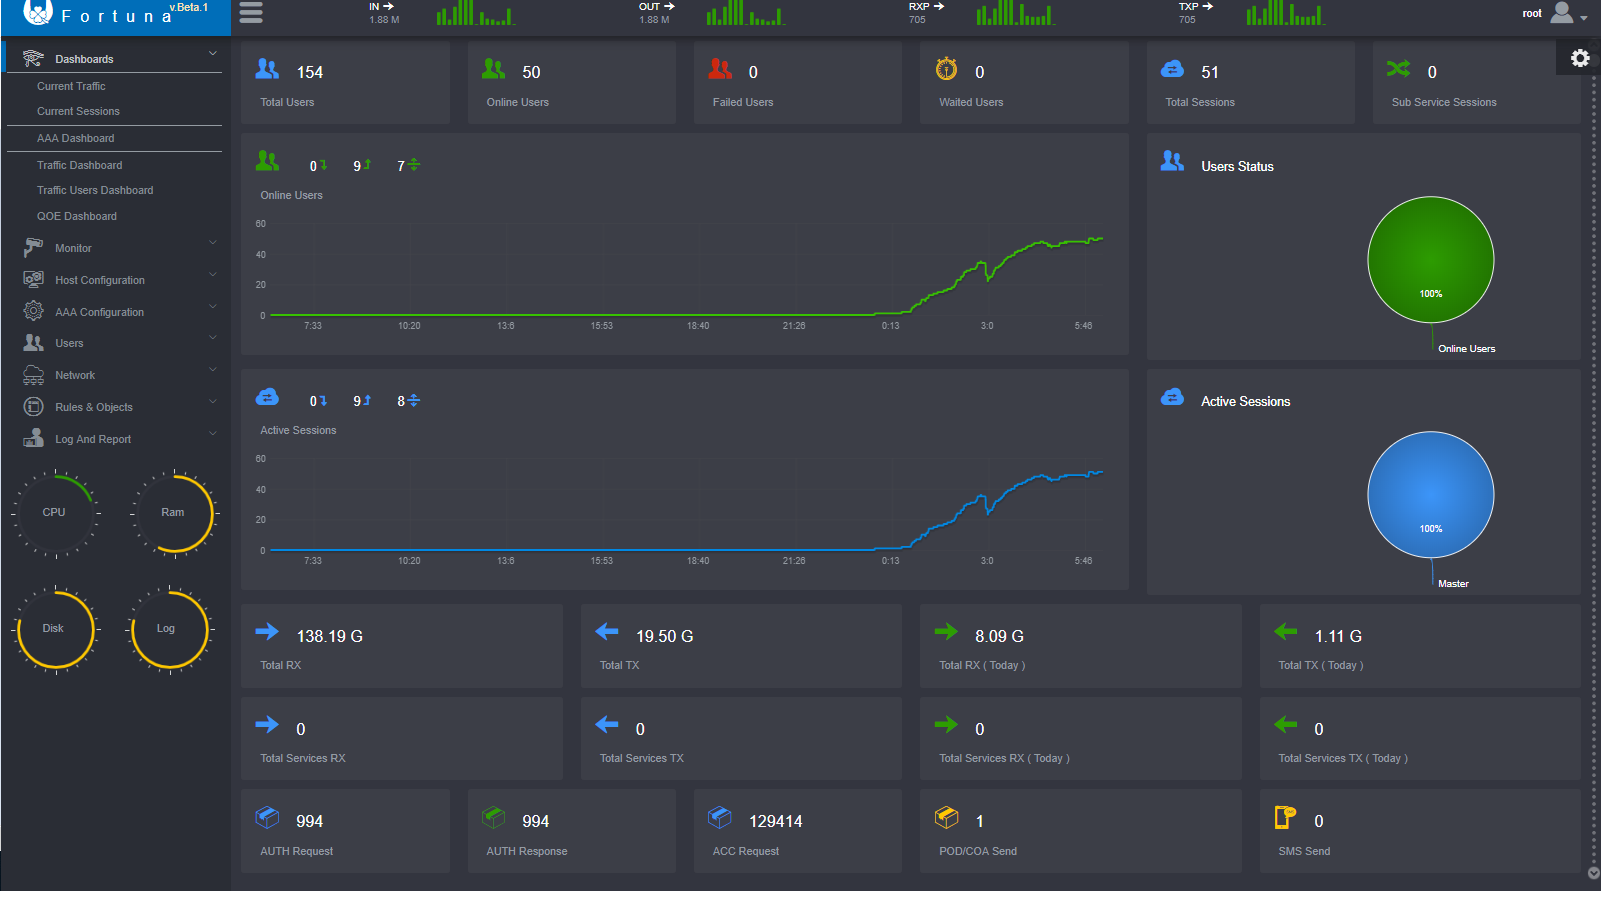Click the Total RX blue arrow icon
1605x897 pixels.
[267, 631]
